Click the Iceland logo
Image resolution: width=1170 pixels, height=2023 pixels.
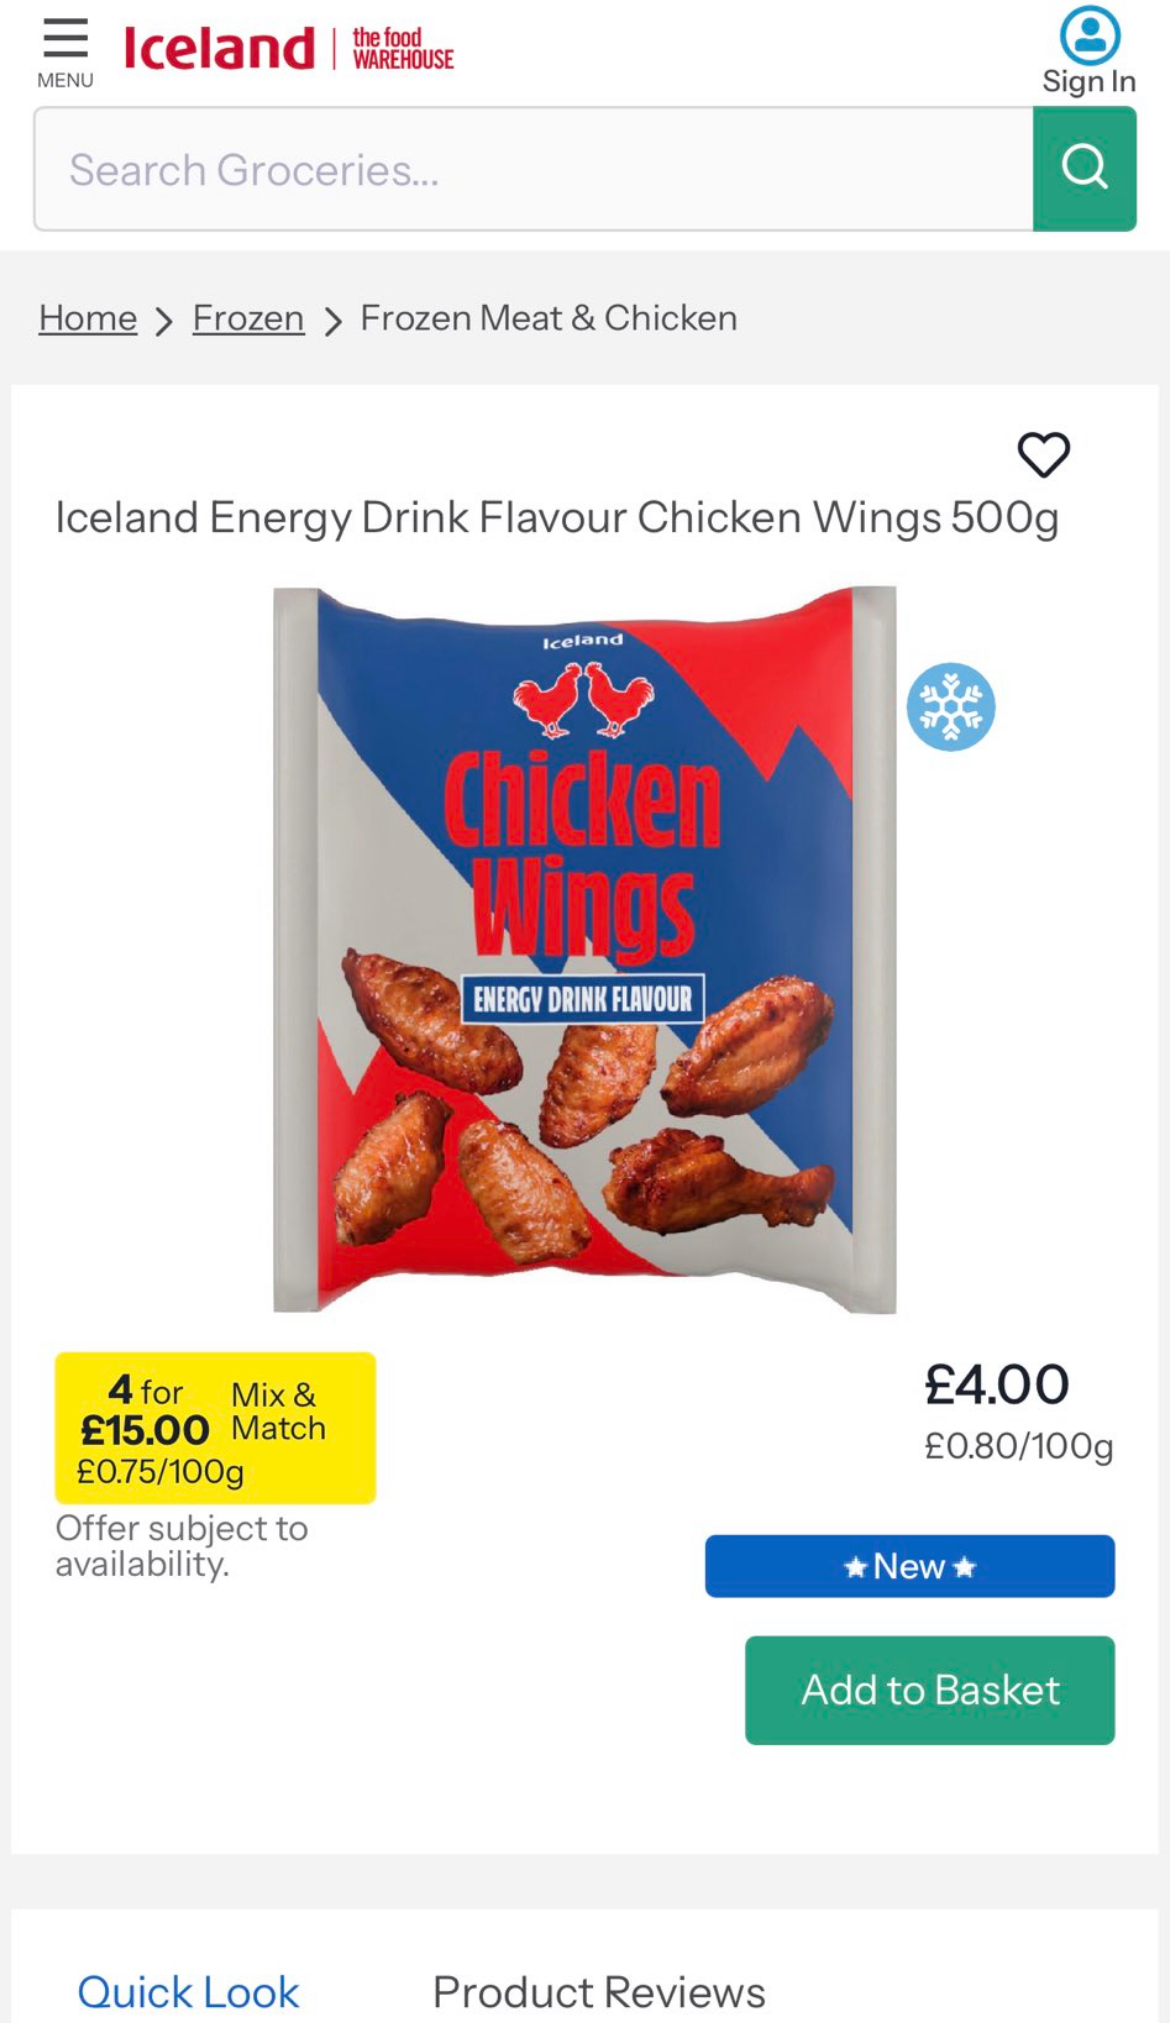(219, 48)
